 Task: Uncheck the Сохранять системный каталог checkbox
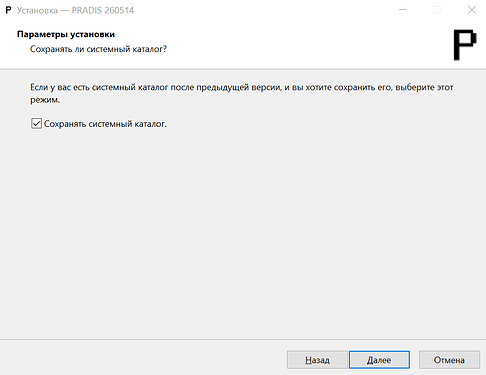click(x=36, y=124)
